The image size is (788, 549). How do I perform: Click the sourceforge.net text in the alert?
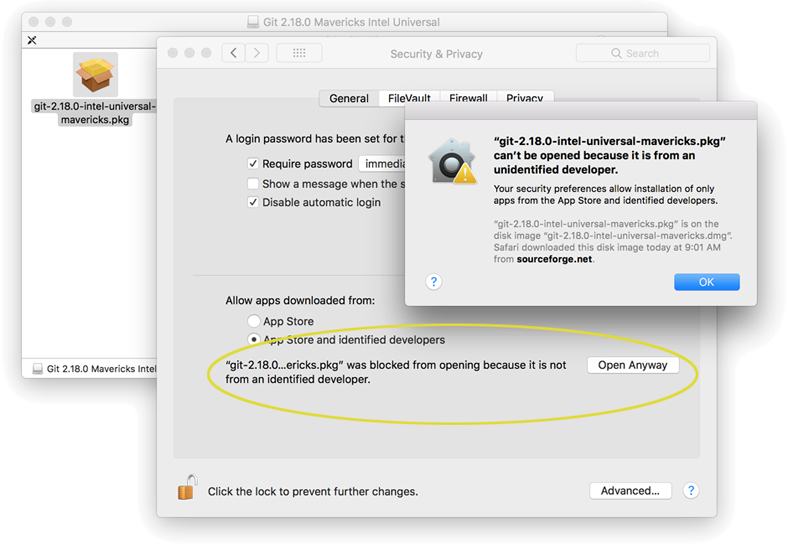(554, 259)
